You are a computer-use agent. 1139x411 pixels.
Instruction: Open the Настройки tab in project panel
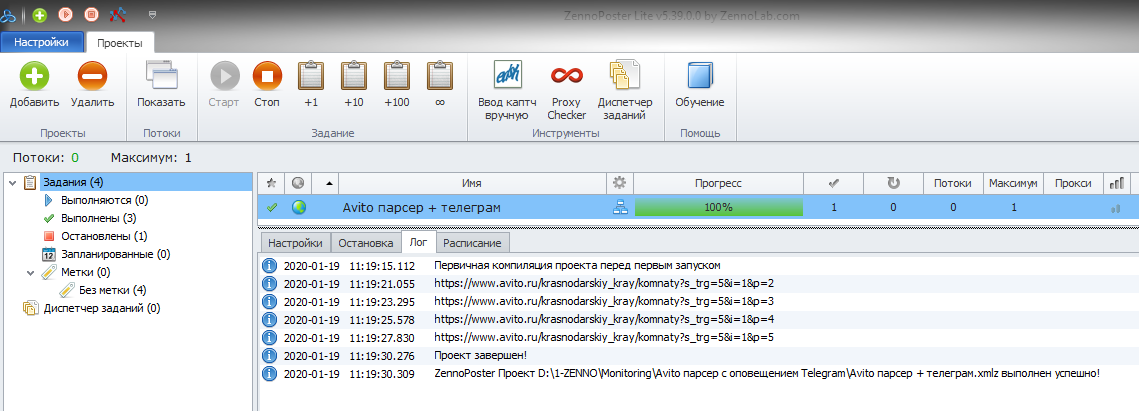296,243
